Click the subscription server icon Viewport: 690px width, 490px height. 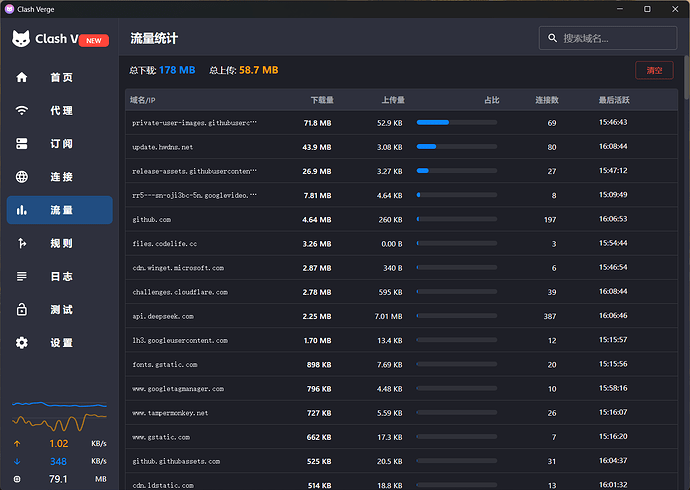coord(22,143)
